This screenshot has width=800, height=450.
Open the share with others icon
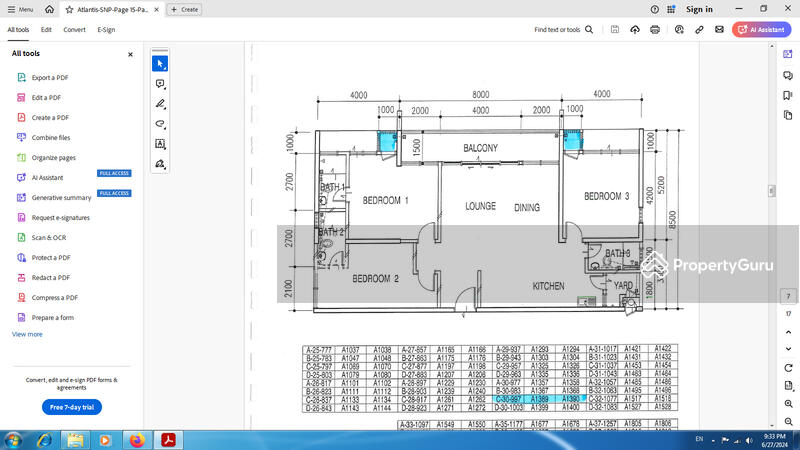click(x=679, y=30)
